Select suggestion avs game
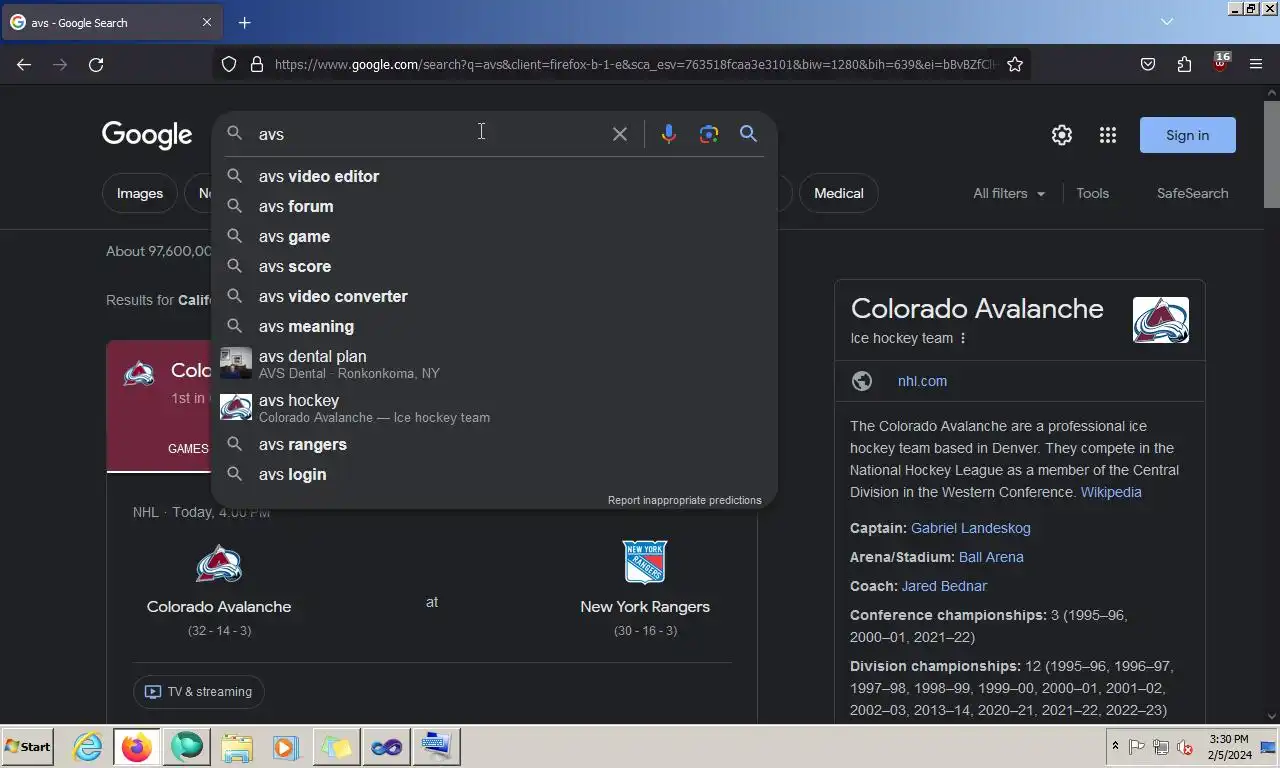Screen dimensions: 1280x768 click(494, 236)
